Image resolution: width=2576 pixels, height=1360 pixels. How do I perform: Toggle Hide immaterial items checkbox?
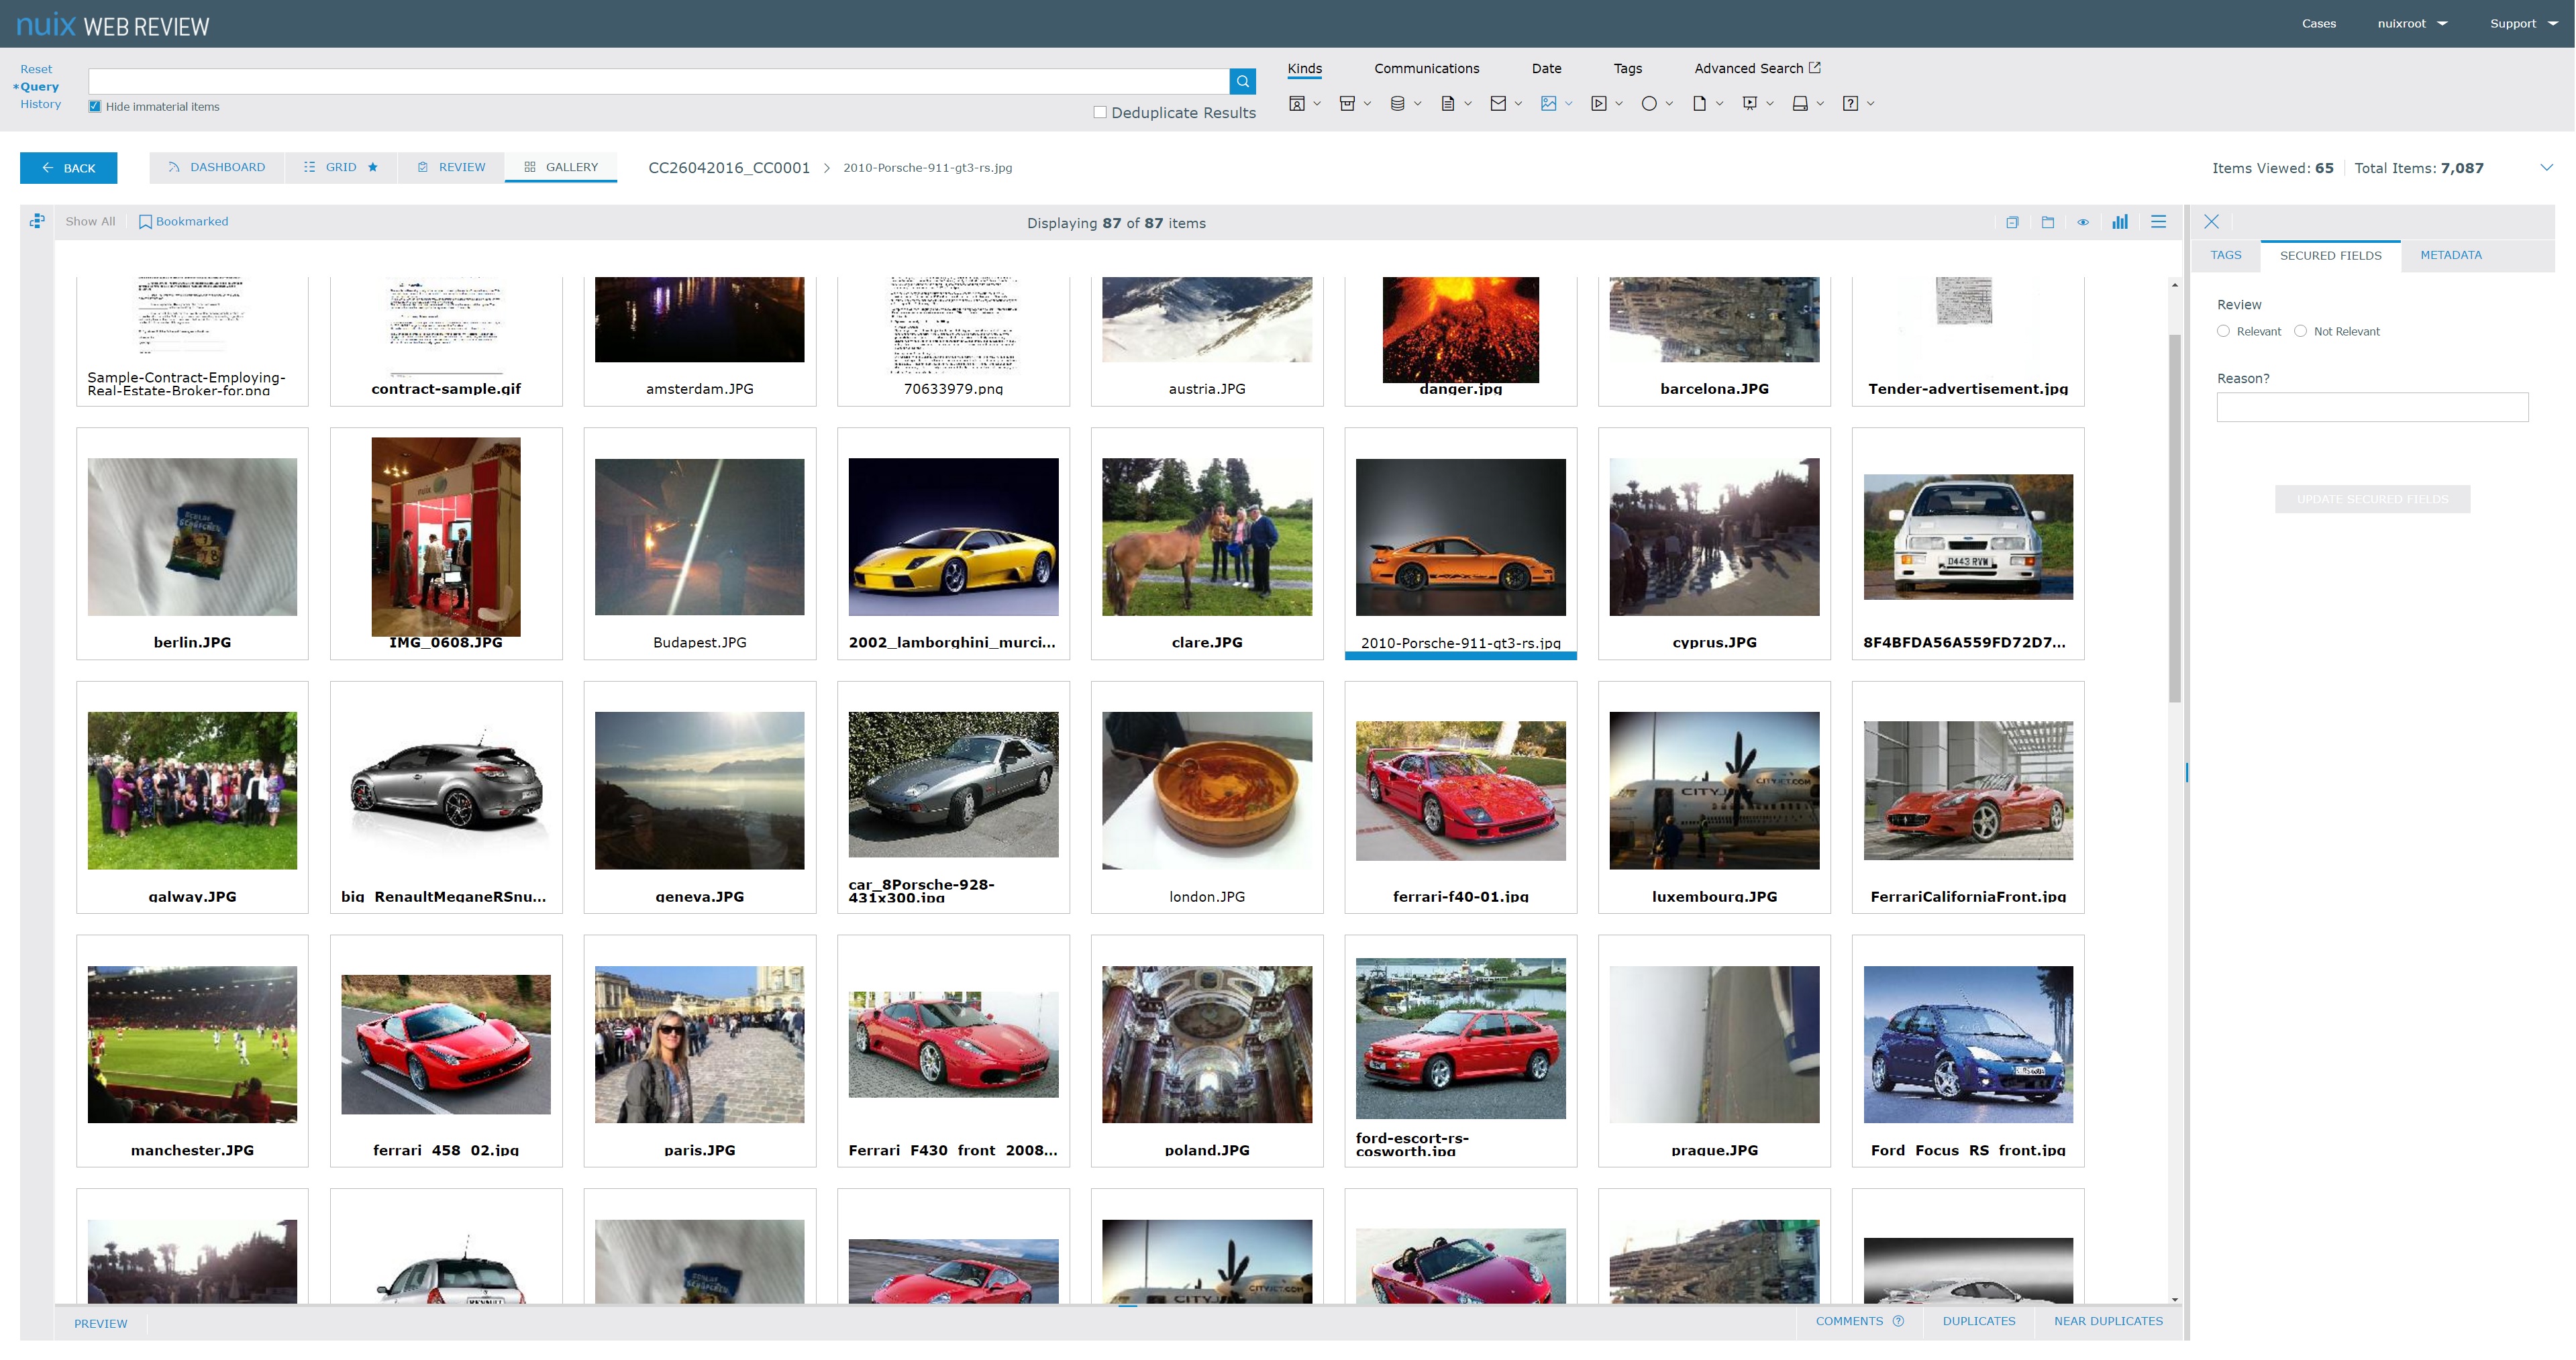95,106
